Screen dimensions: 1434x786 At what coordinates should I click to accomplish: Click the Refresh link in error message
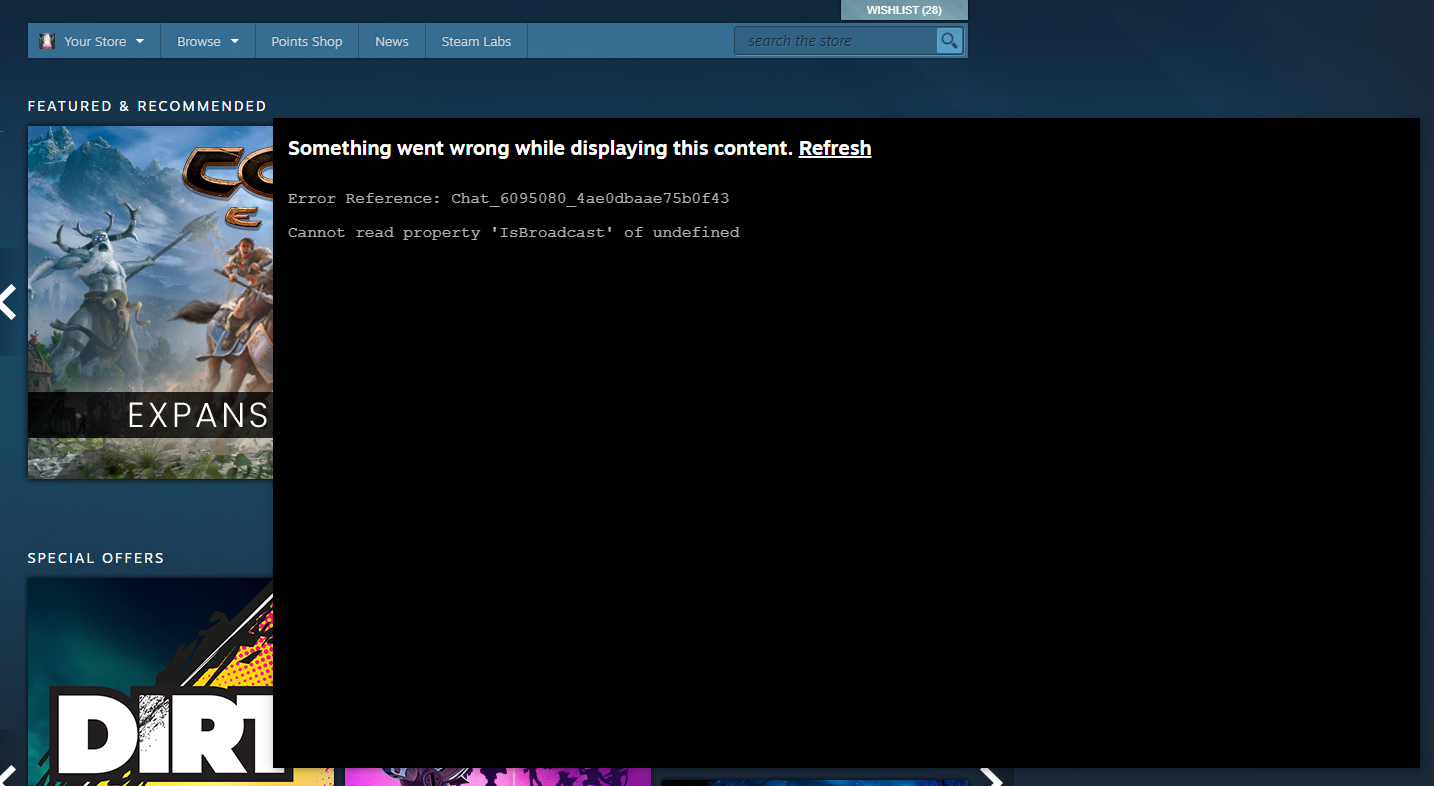[834, 148]
